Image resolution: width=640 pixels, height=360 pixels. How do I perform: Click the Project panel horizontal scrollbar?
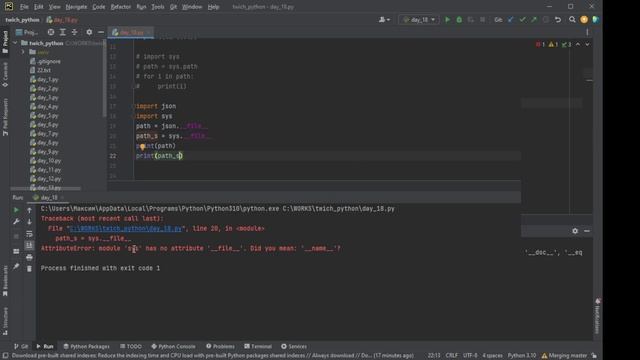45,189
